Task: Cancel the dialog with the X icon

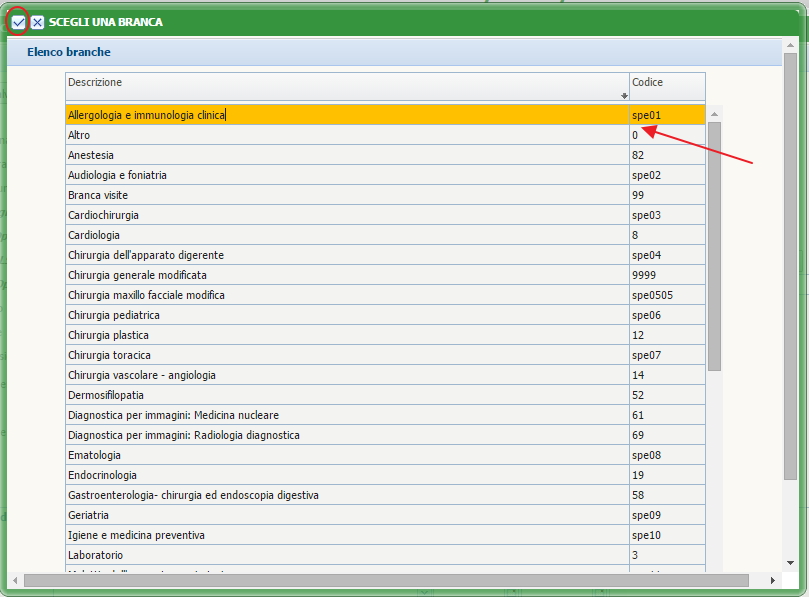Action: pyautogui.click(x=37, y=22)
